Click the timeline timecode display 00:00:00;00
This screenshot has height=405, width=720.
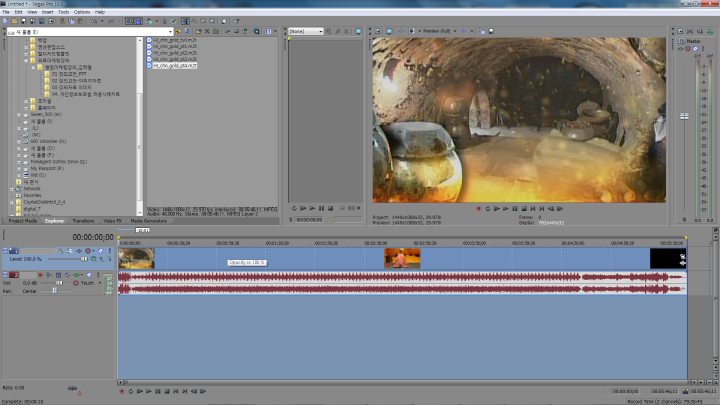coord(93,237)
